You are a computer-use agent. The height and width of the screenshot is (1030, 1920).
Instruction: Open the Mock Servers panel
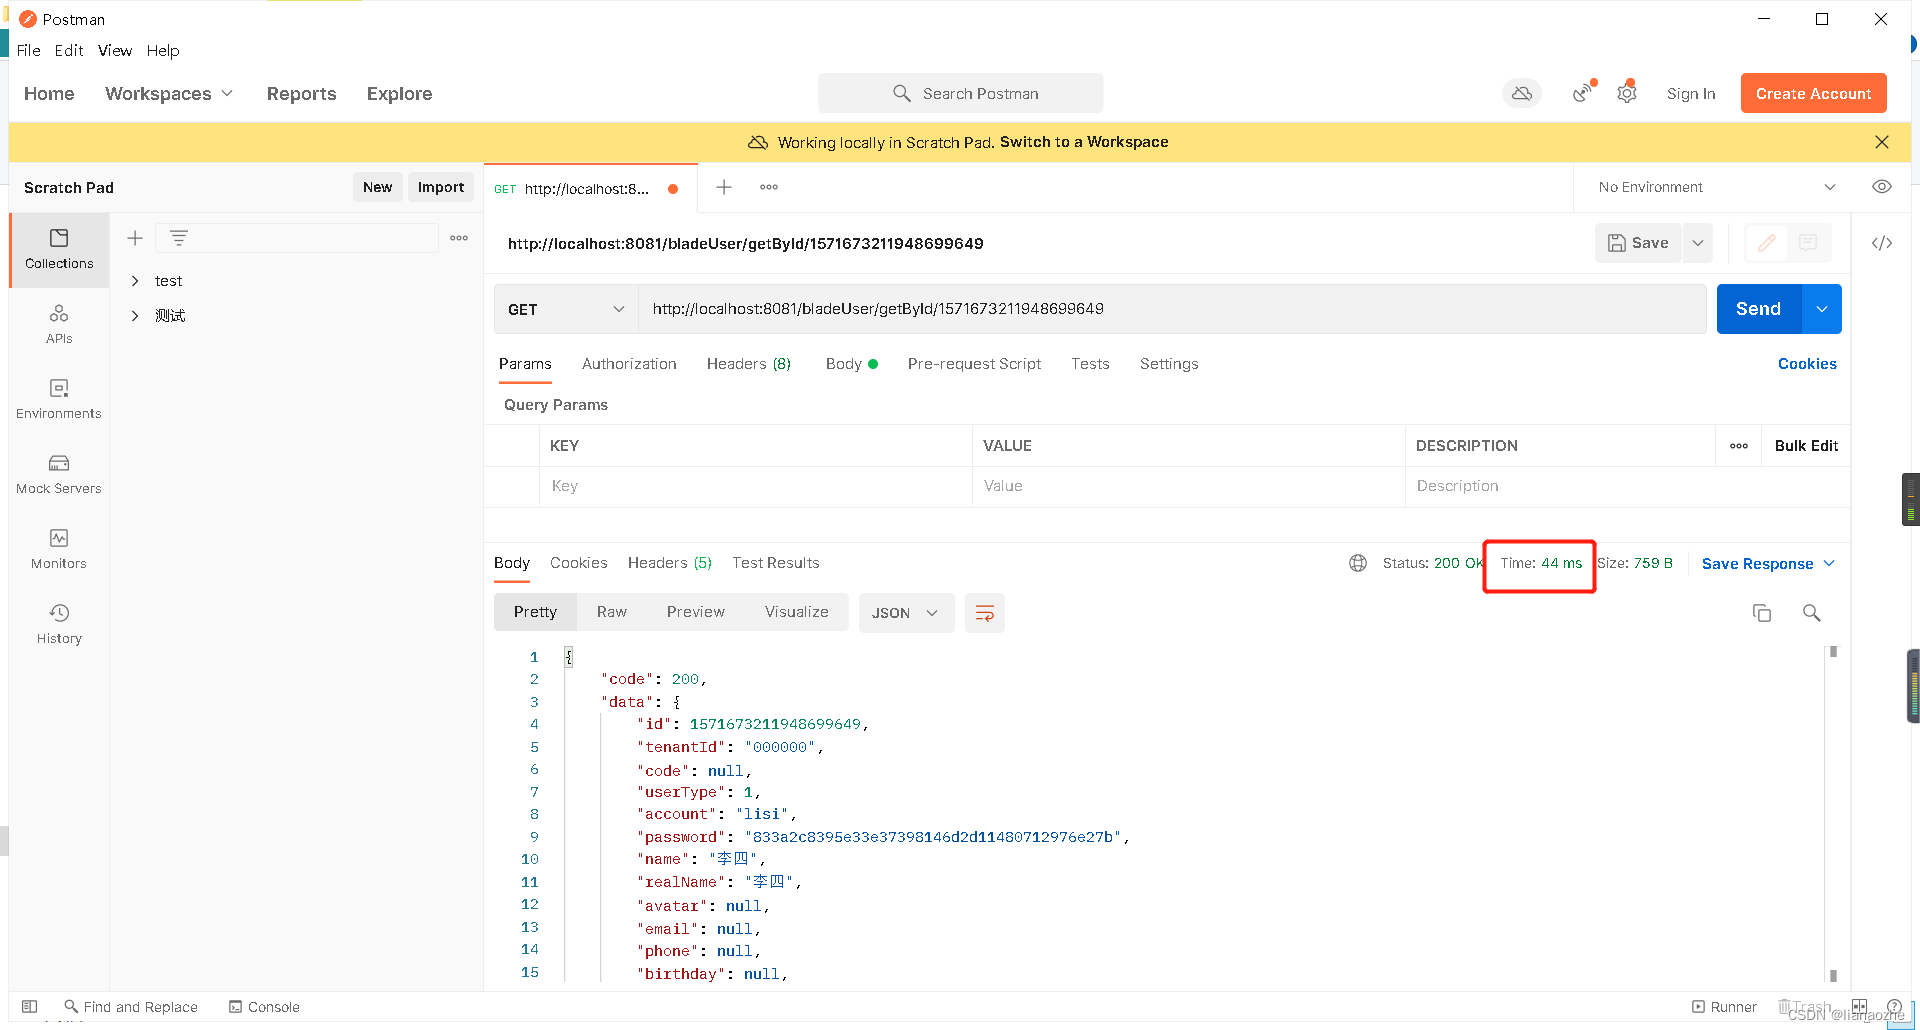point(58,473)
